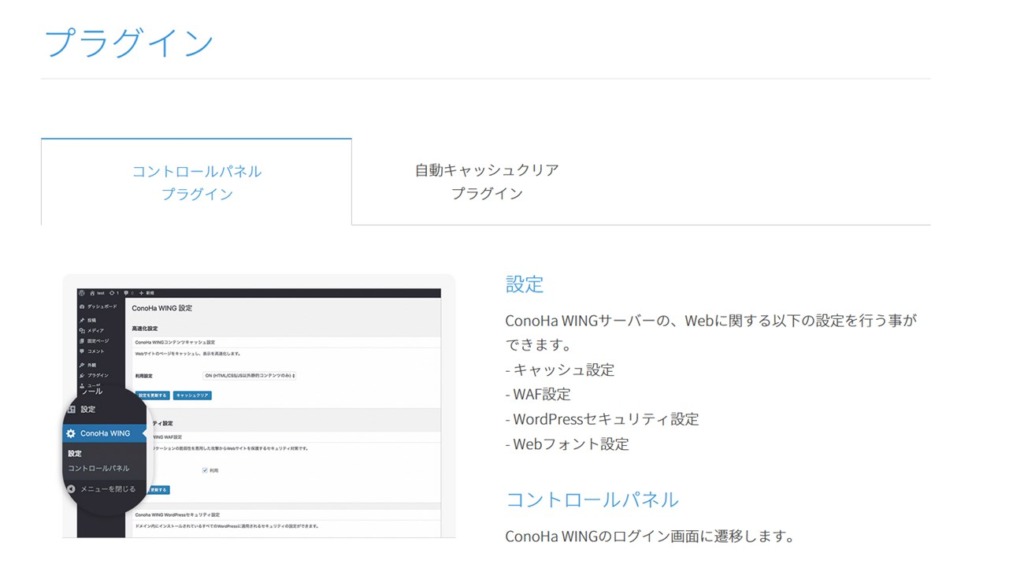Click the text 'ConoHa WINGのログイン画面に遷移します。'
The height and width of the screenshot is (572, 1024).
click(x=650, y=536)
